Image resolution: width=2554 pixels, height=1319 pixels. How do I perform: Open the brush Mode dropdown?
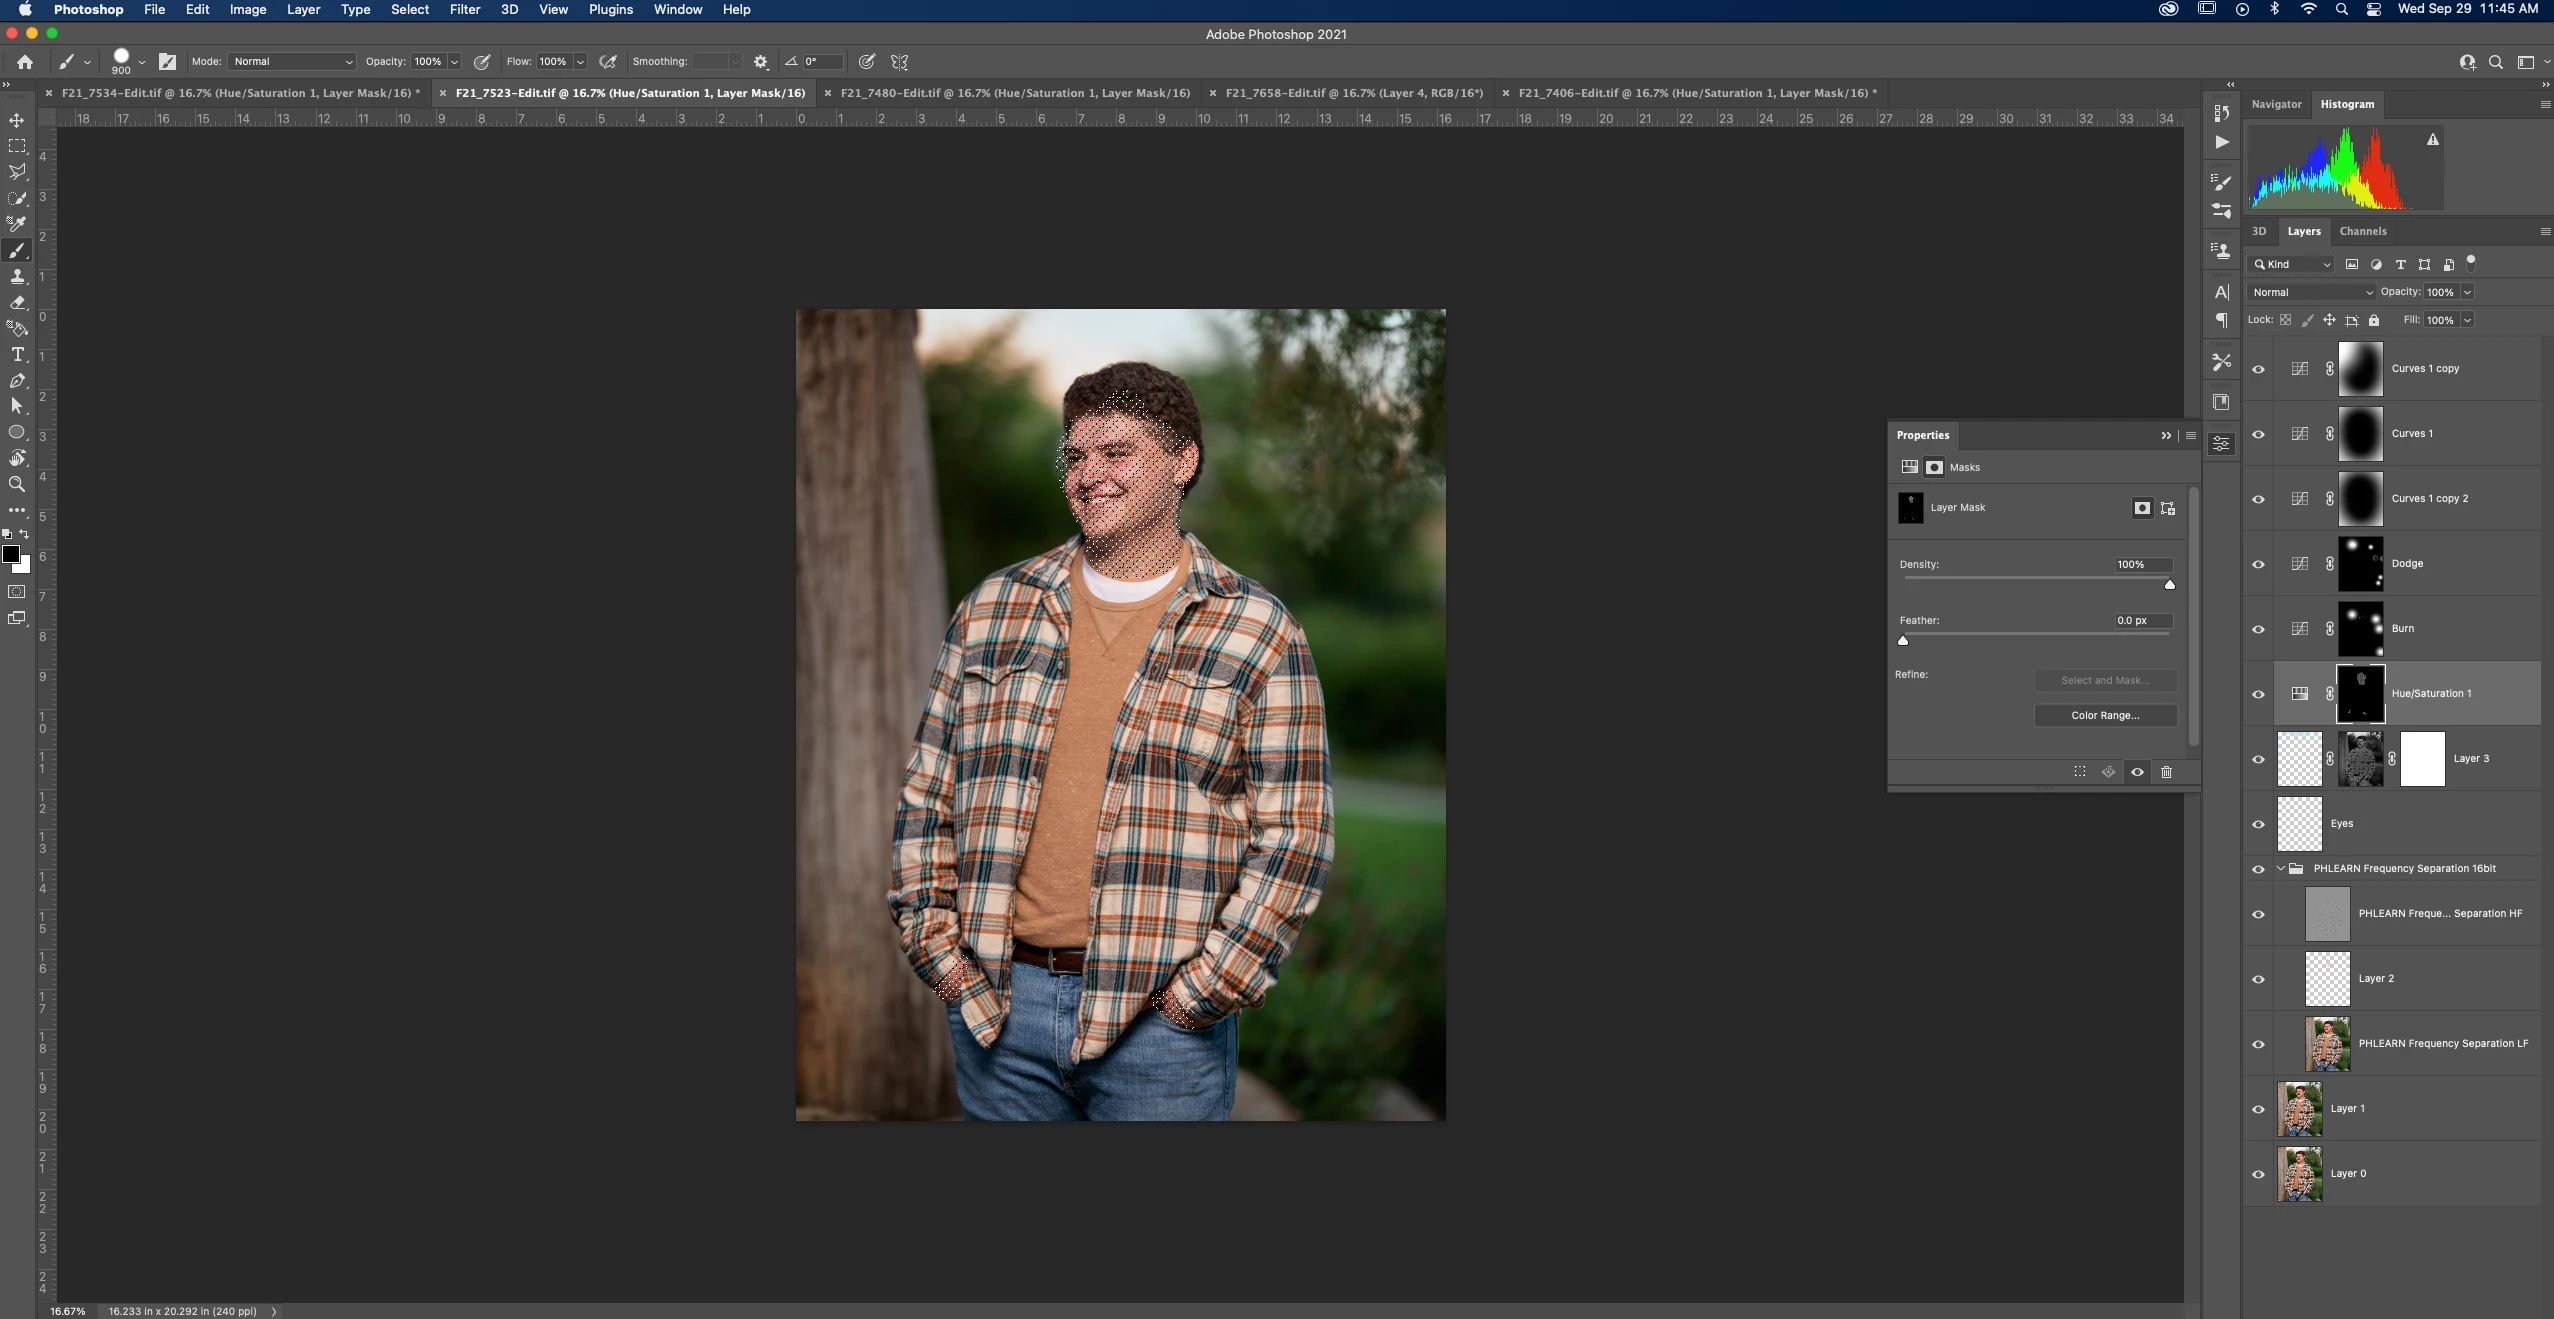tap(292, 62)
